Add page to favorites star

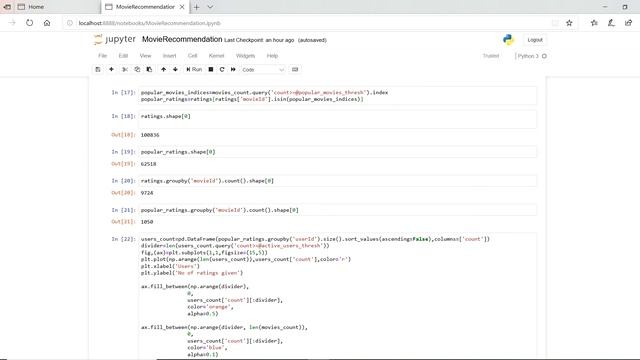569,23
